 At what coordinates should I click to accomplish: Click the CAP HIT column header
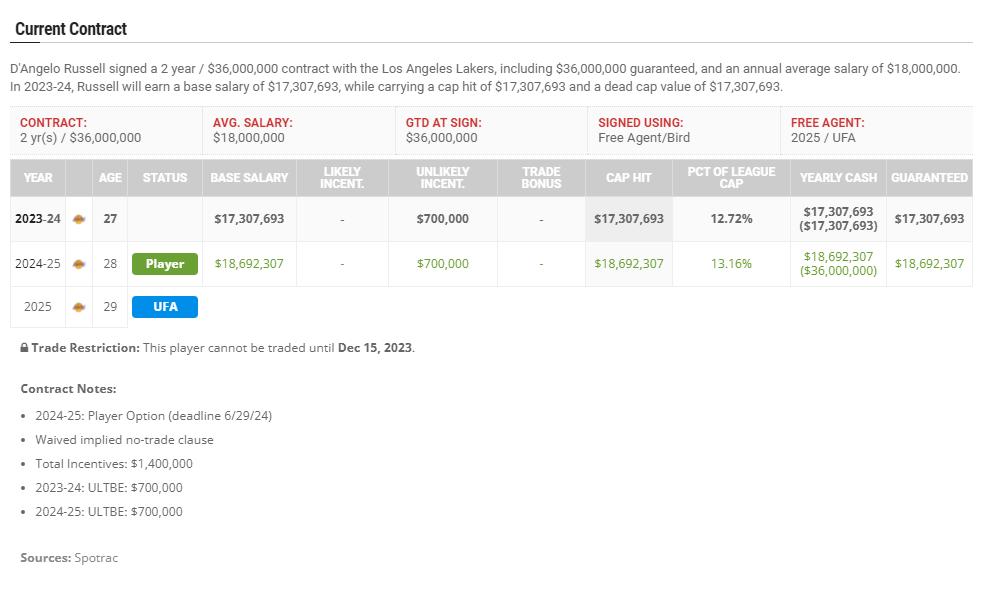(629, 178)
